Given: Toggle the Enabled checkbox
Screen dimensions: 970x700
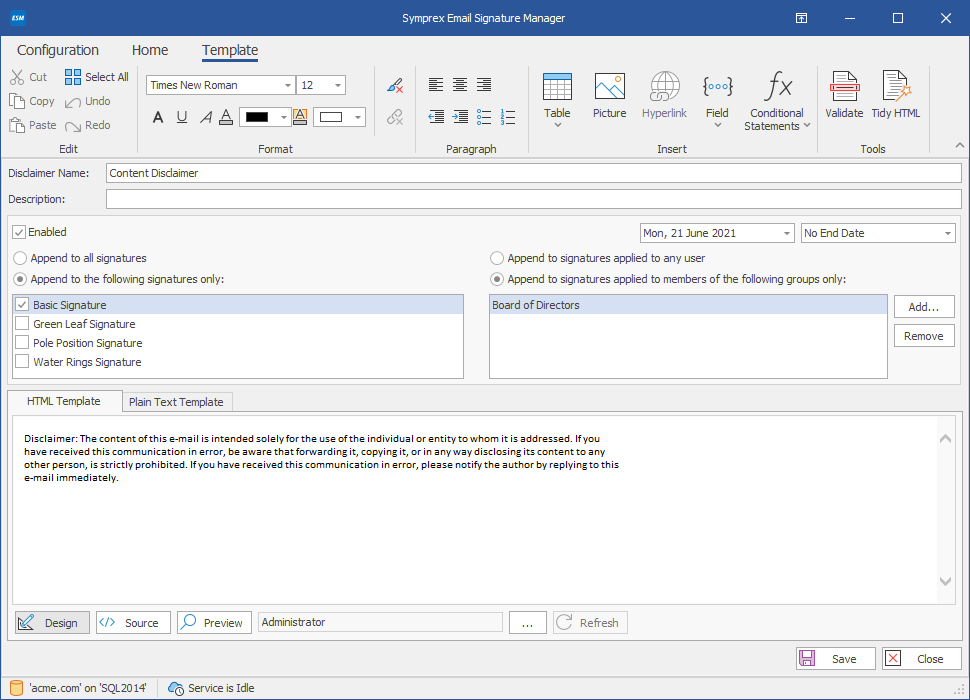Looking at the screenshot, I should [19, 233].
